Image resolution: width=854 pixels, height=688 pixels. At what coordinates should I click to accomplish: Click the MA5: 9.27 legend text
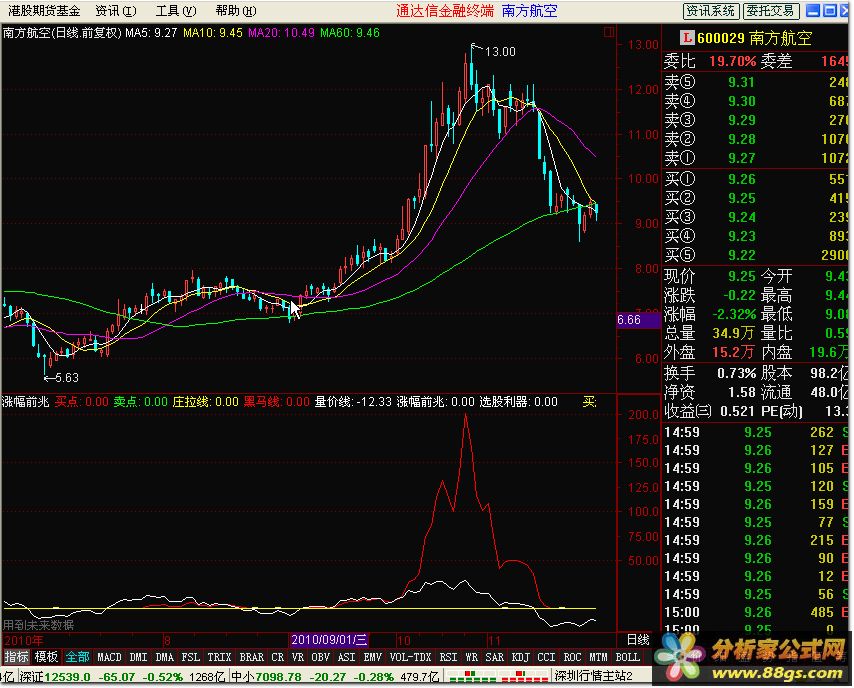[x=151, y=33]
